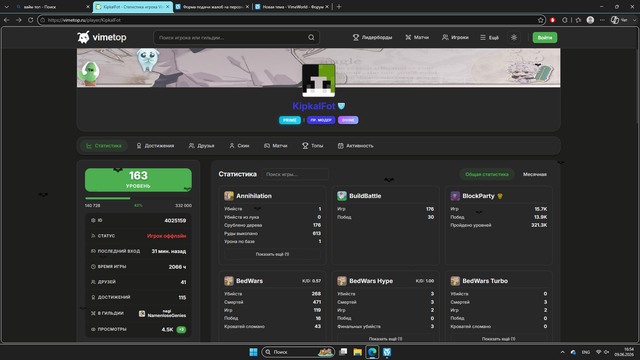
Task: Reload the page with refresh icon
Action: pyautogui.click(x=31, y=20)
